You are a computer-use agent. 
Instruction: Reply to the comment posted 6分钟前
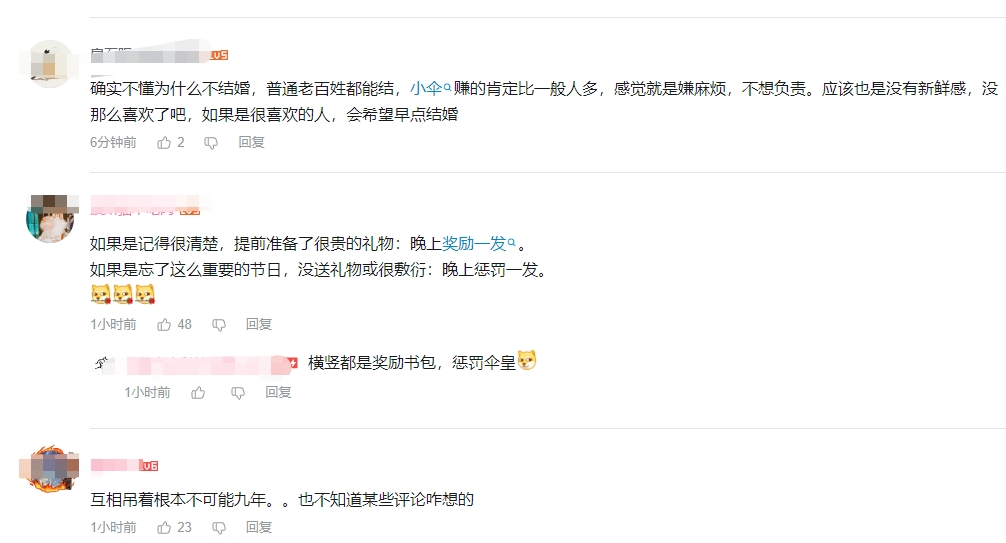252,142
